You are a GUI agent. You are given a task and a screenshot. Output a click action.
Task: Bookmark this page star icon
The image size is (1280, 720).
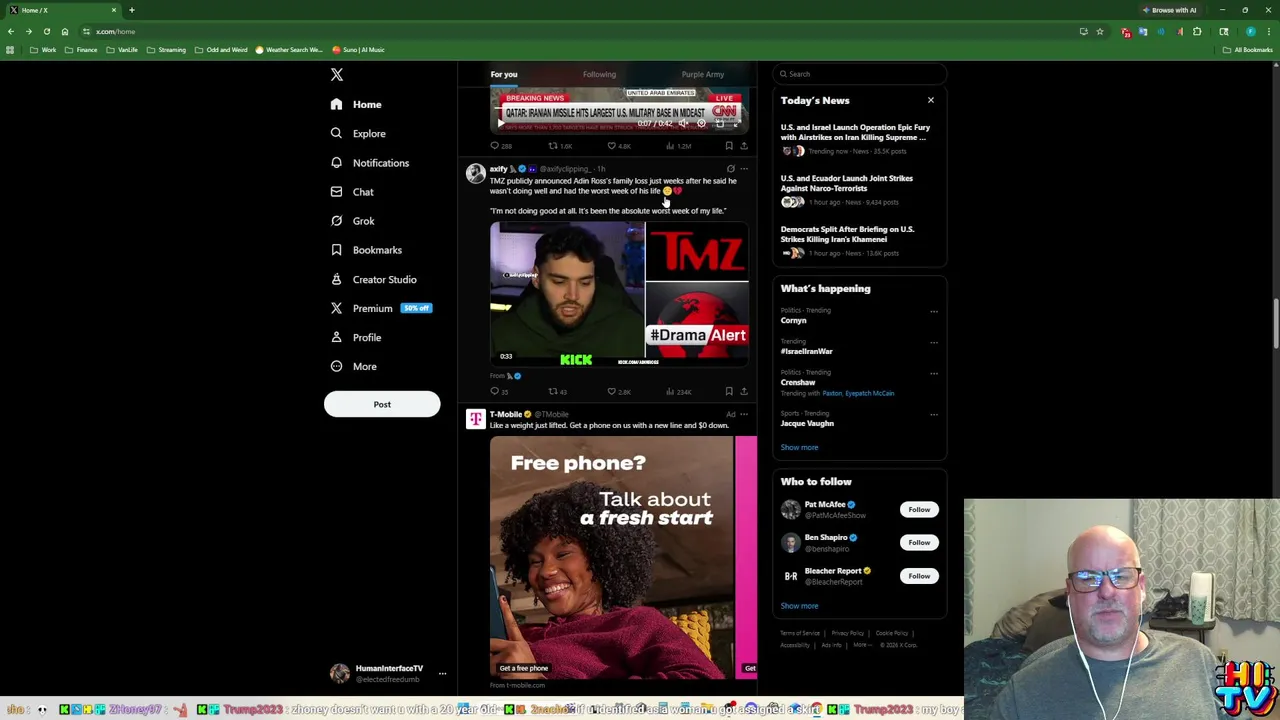(1100, 31)
